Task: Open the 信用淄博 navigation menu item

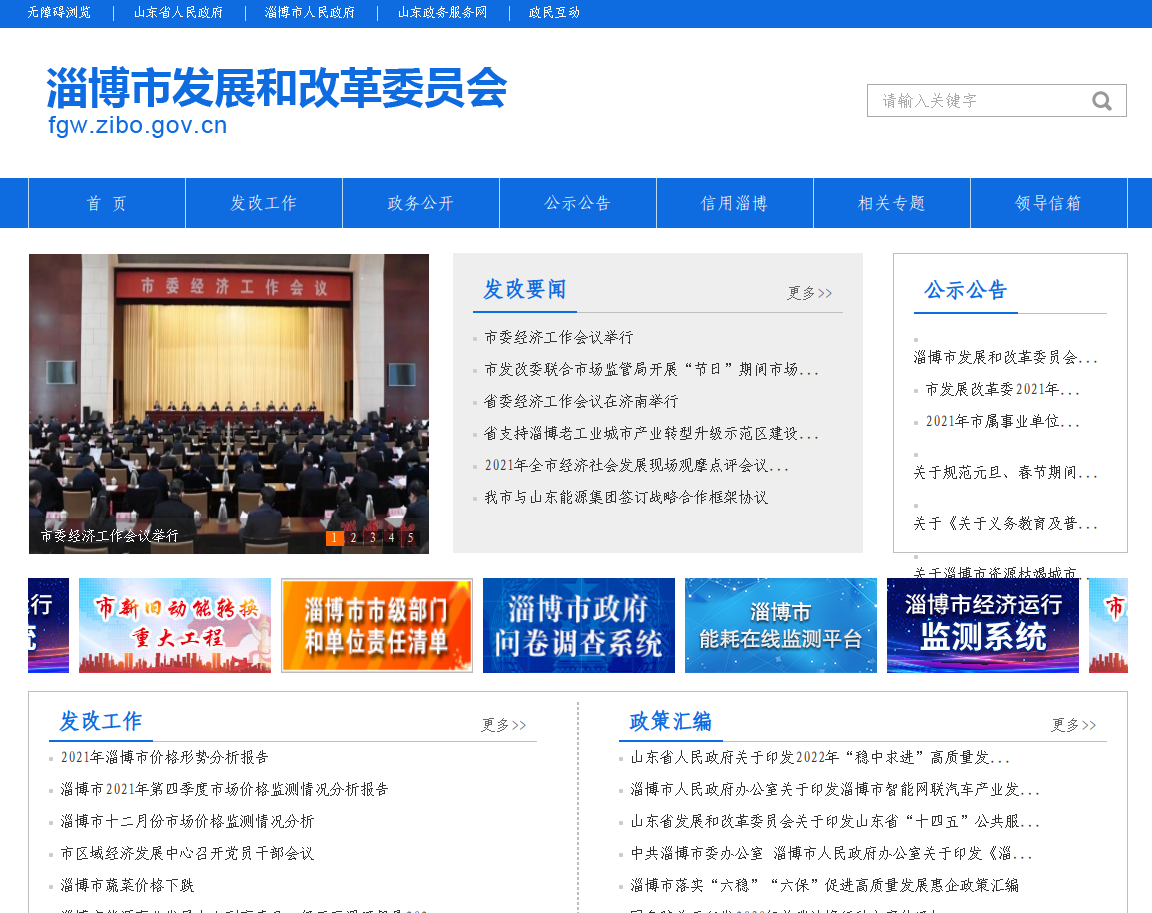Action: coord(735,203)
